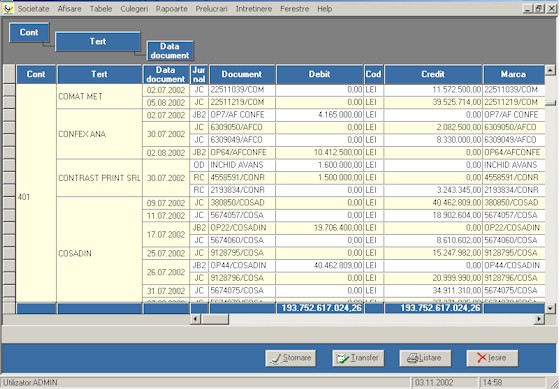Click date 09.07.2002 in Data document

tap(166, 203)
